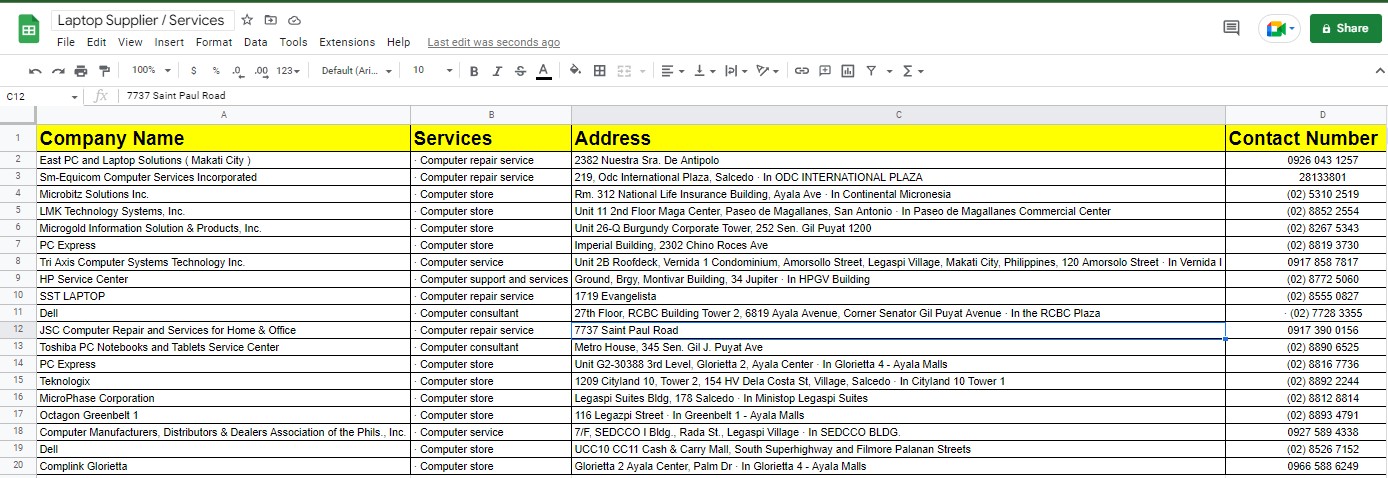Toggle strikethrough formatting

520,71
